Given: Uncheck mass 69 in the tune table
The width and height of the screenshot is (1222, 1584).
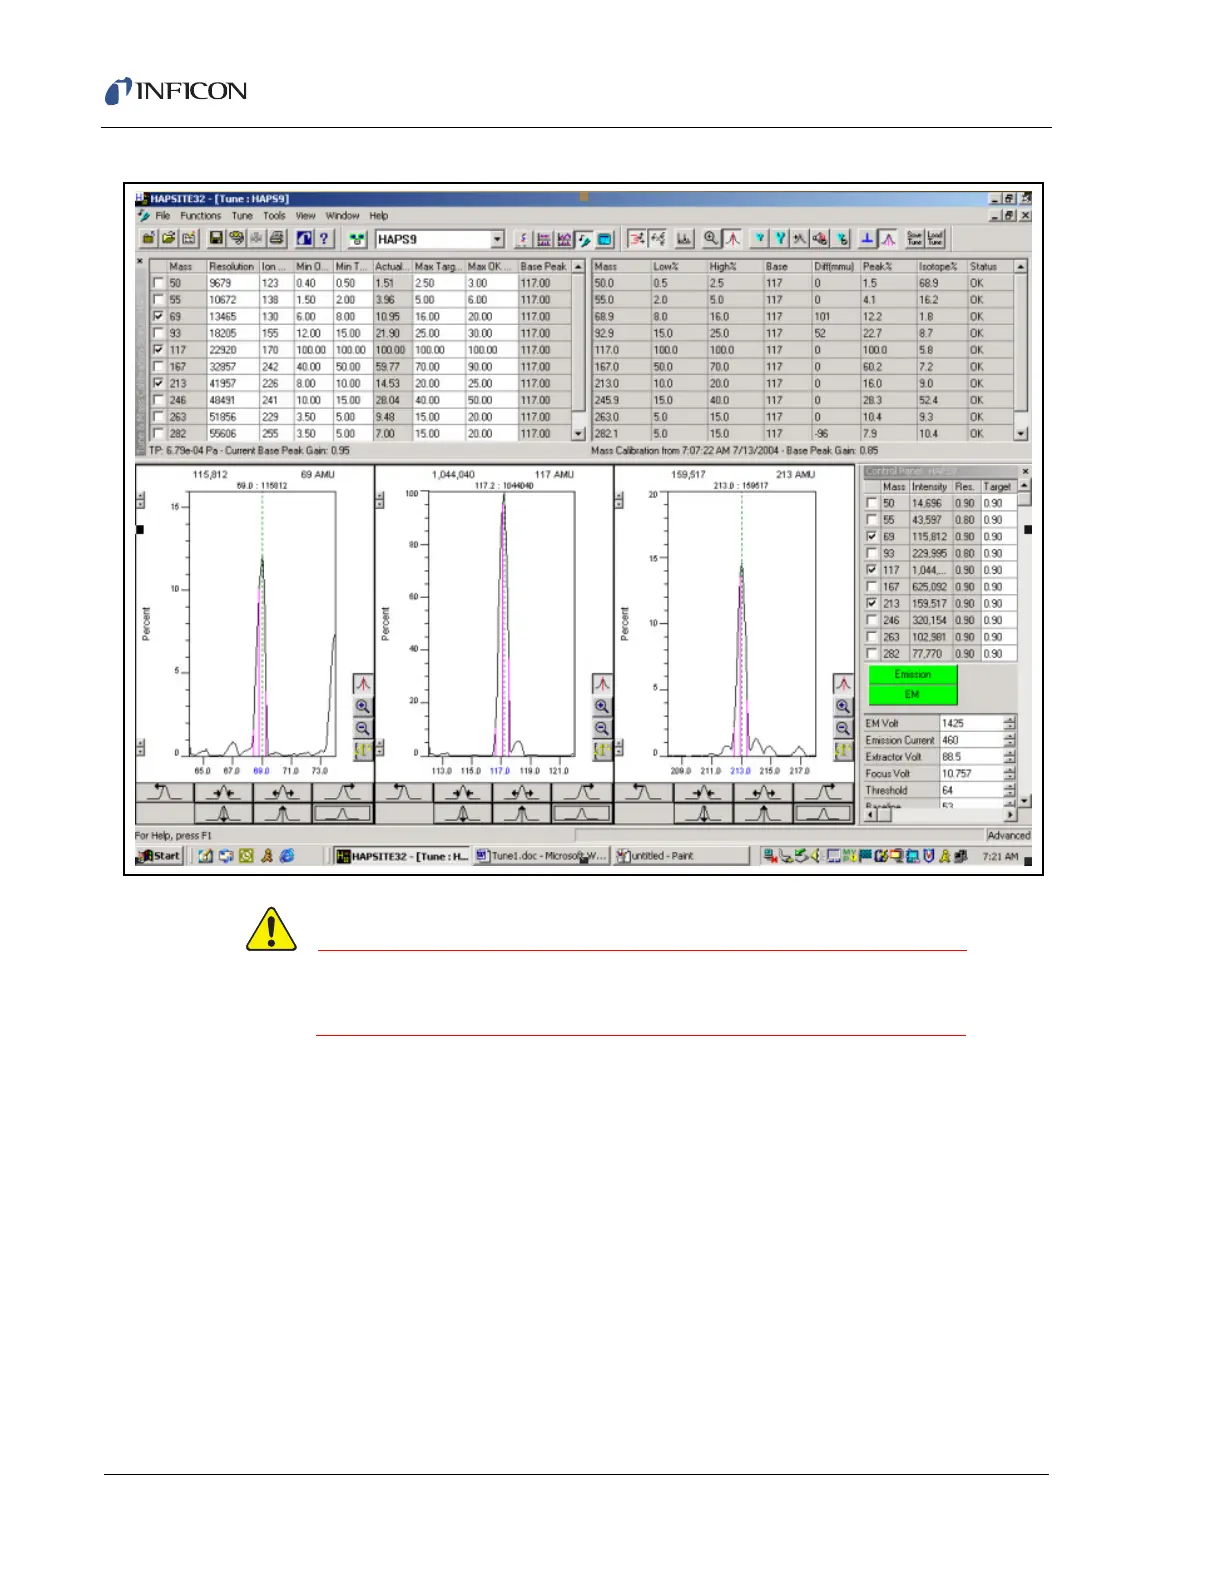Looking at the screenshot, I should click(158, 316).
